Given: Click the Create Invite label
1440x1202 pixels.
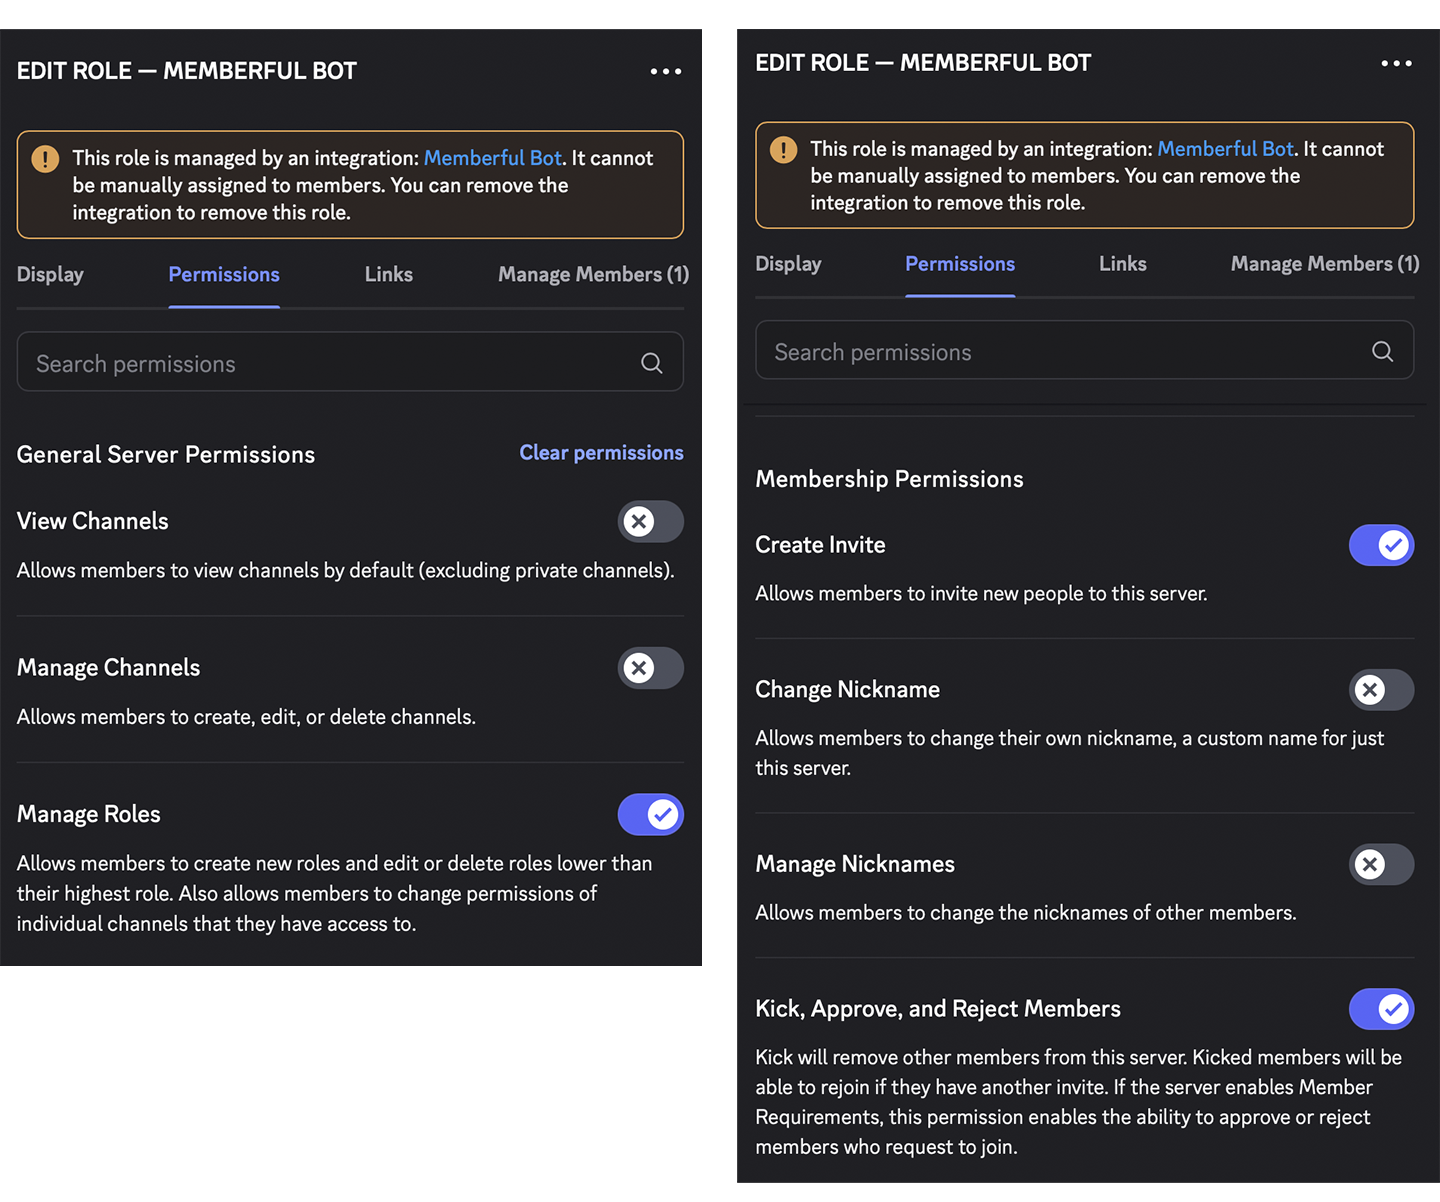Looking at the screenshot, I should (x=820, y=545).
